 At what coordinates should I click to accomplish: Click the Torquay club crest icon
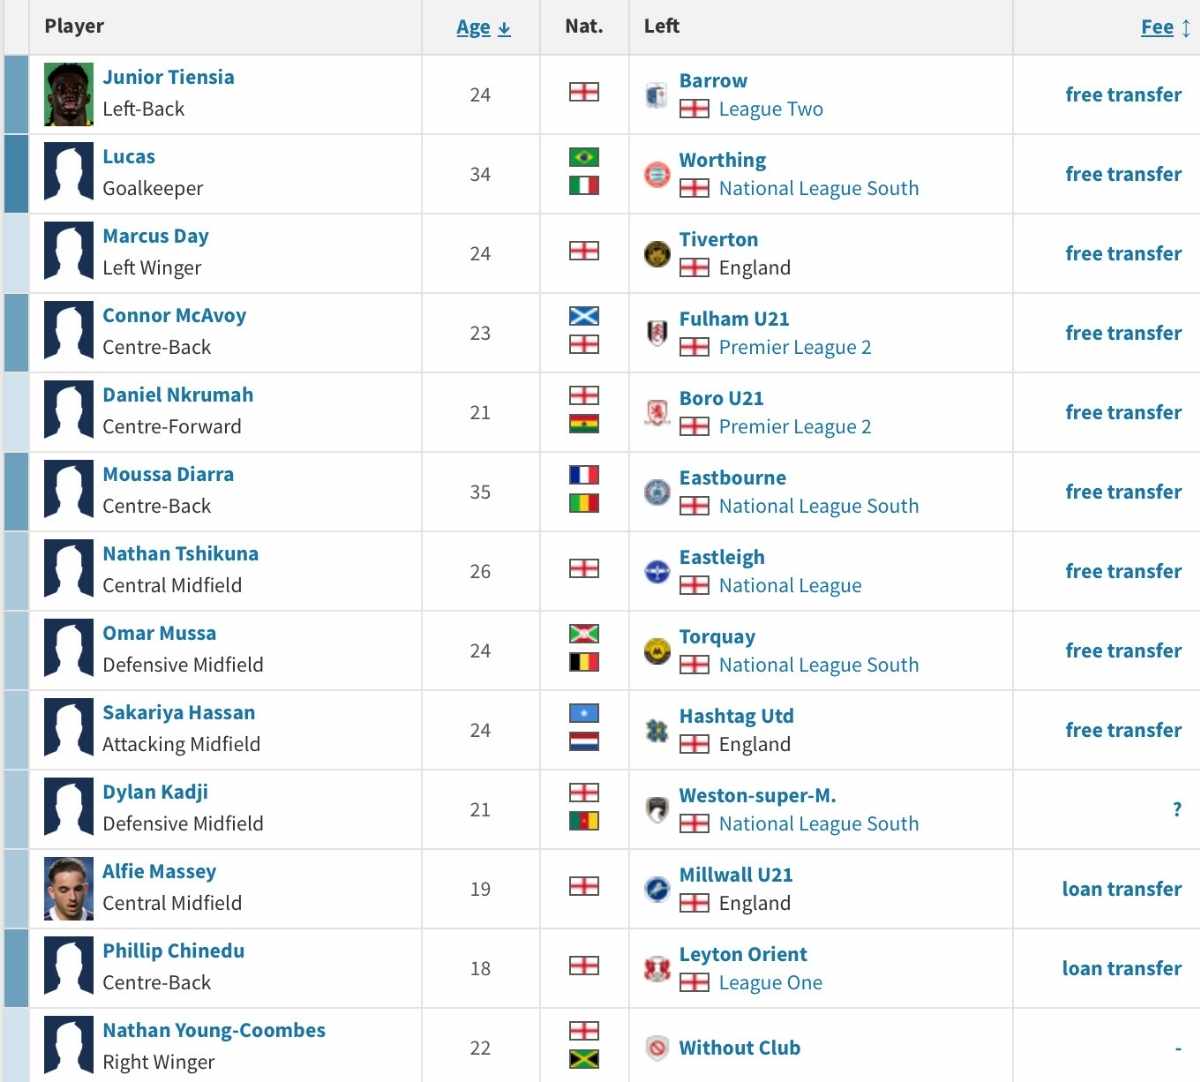tap(657, 651)
